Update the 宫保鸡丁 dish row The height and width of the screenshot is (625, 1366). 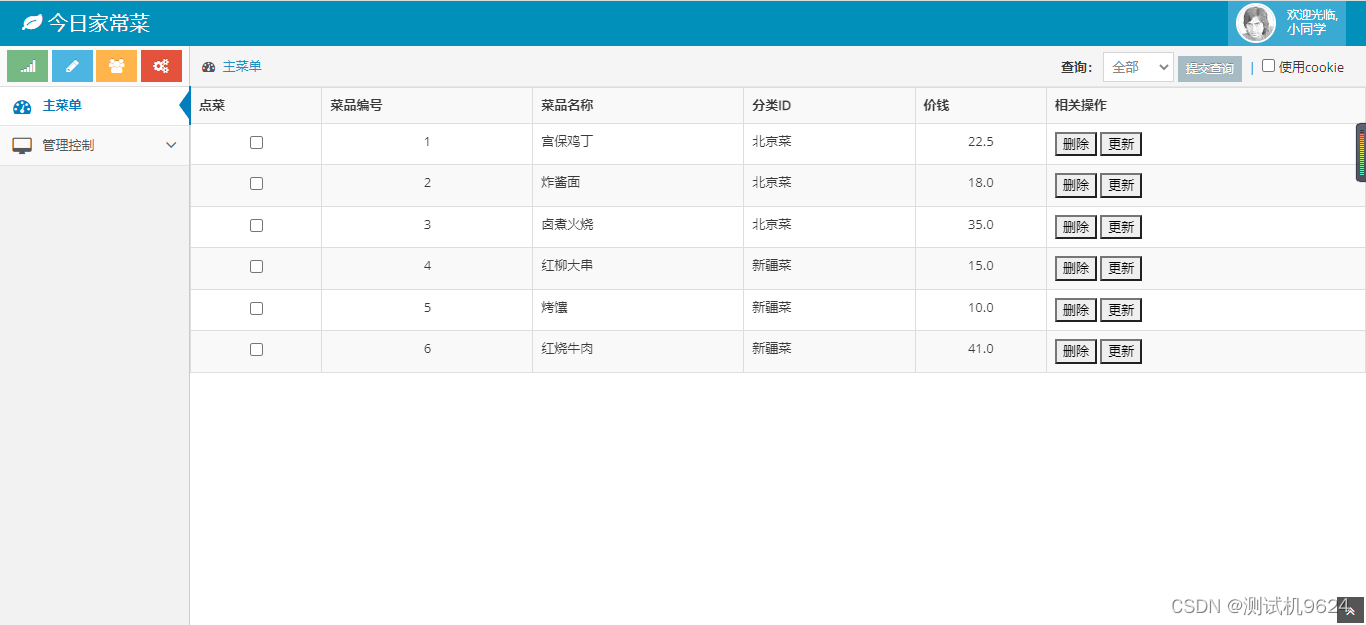click(x=1121, y=144)
